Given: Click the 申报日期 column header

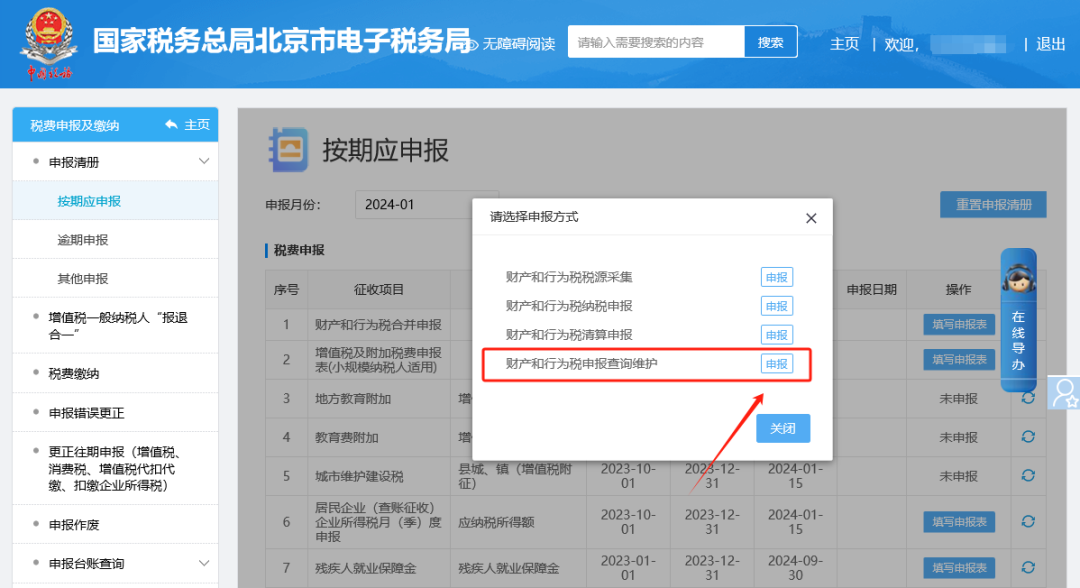Looking at the screenshot, I should click(x=871, y=289).
